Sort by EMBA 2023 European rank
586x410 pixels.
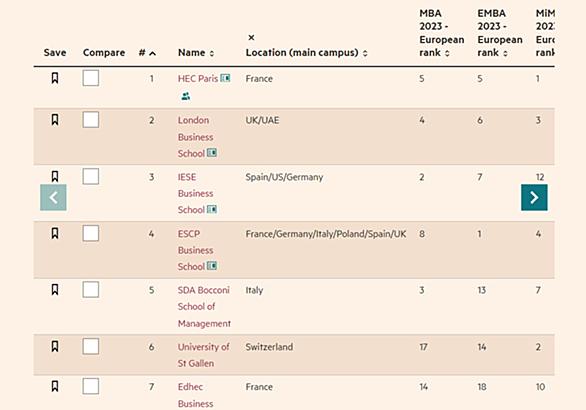point(505,53)
